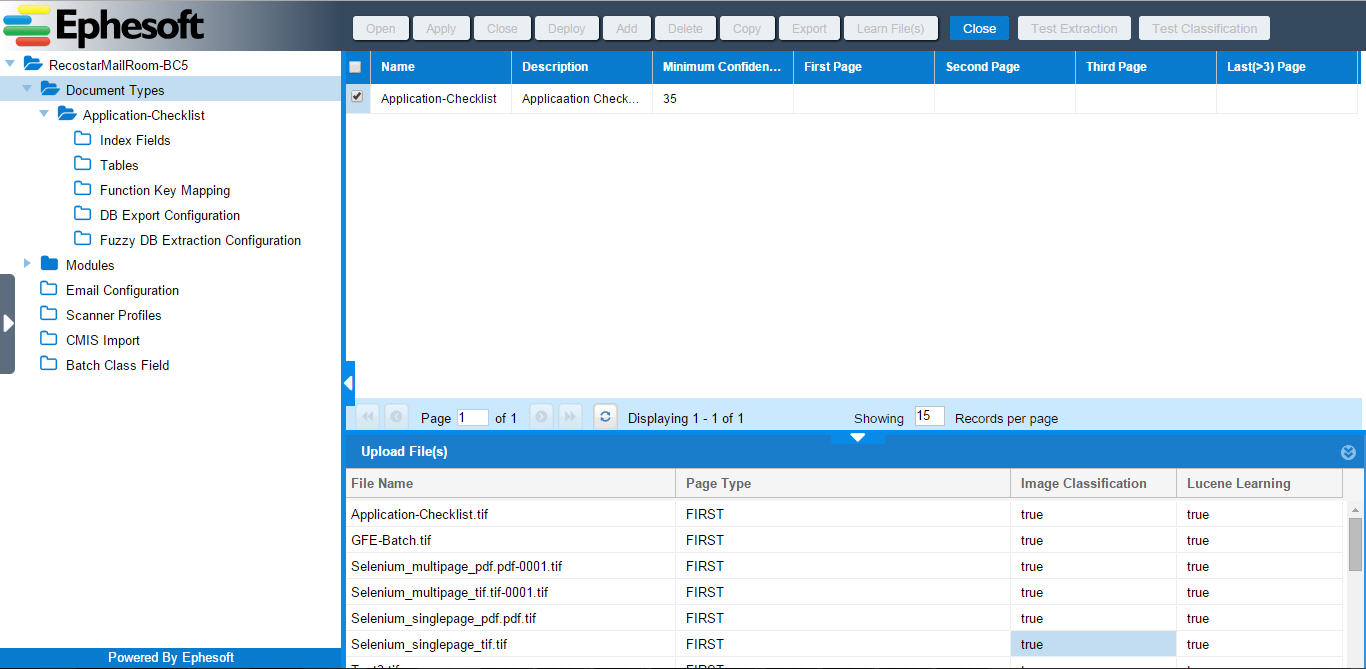Click the Tables folder icon
Screen dimensions: 1366x669
pyautogui.click(x=83, y=164)
